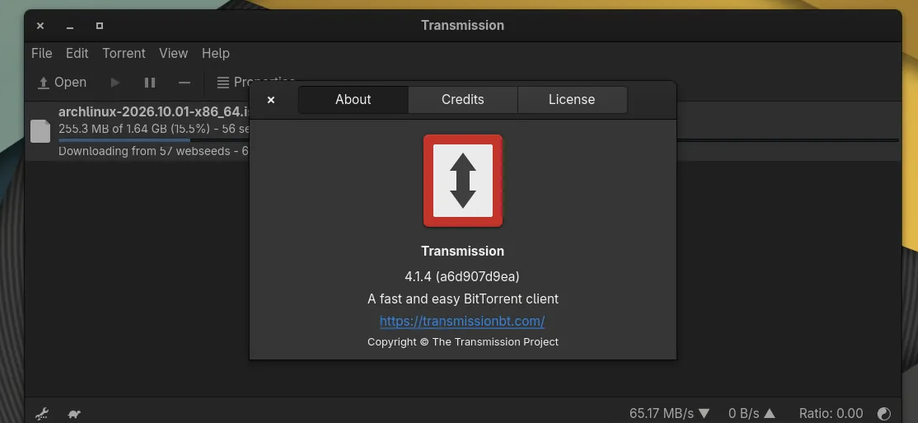This screenshot has width=918, height=423.
Task: Open the View menu
Action: click(173, 53)
